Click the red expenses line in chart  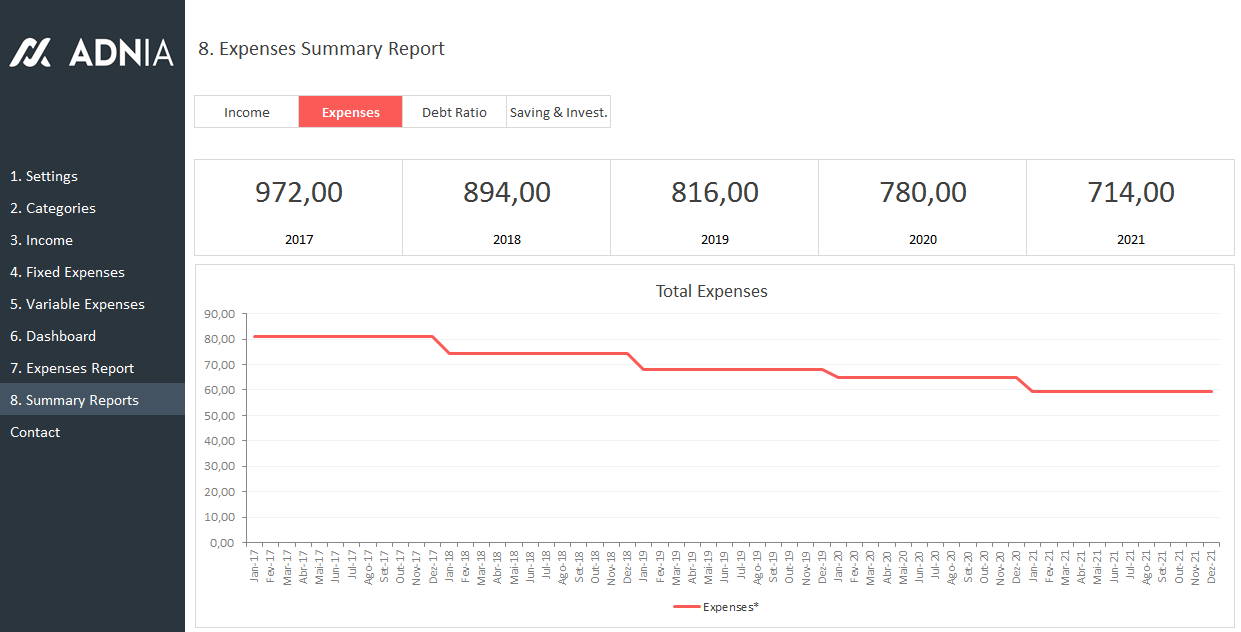coord(540,353)
